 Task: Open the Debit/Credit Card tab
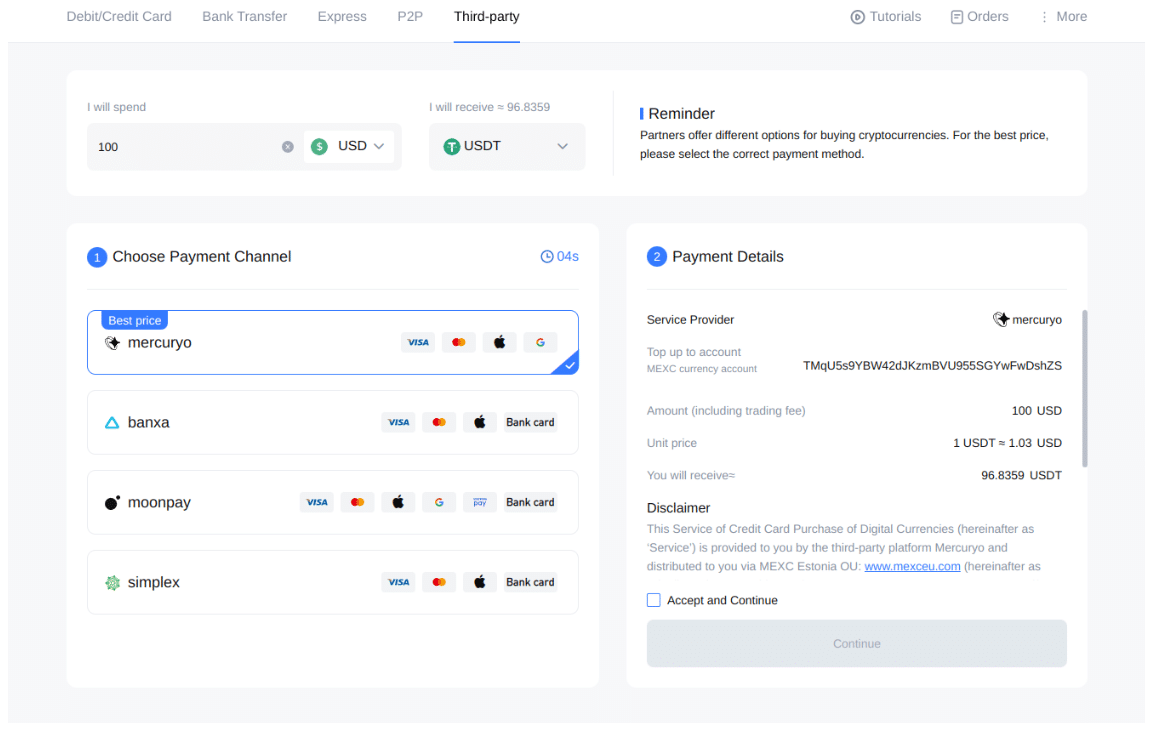point(118,16)
